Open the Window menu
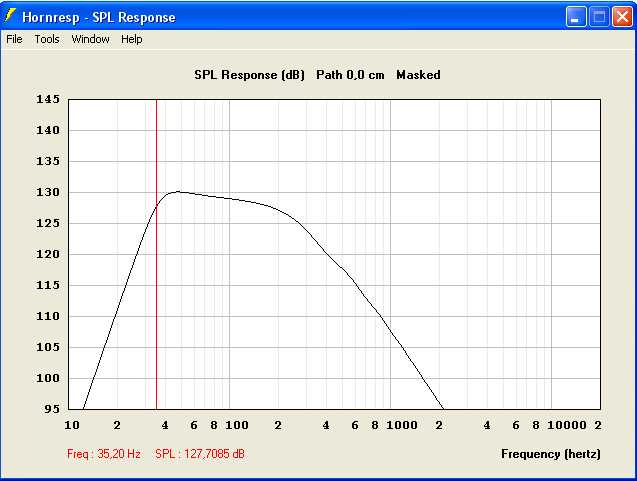Screen dimensions: 637x481 pos(90,39)
